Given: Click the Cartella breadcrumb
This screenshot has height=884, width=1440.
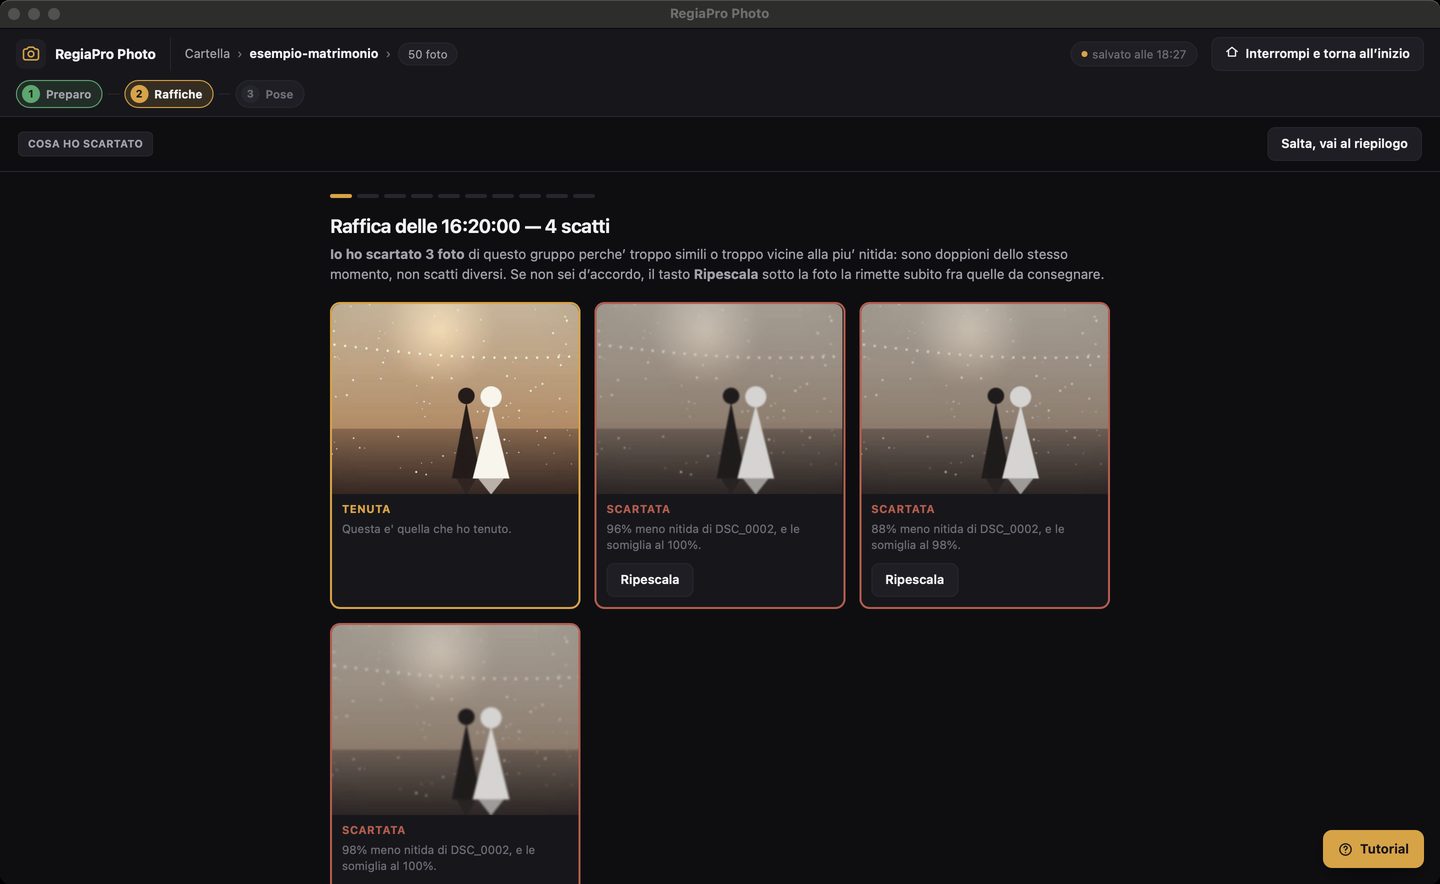Looking at the screenshot, I should click(x=207, y=54).
